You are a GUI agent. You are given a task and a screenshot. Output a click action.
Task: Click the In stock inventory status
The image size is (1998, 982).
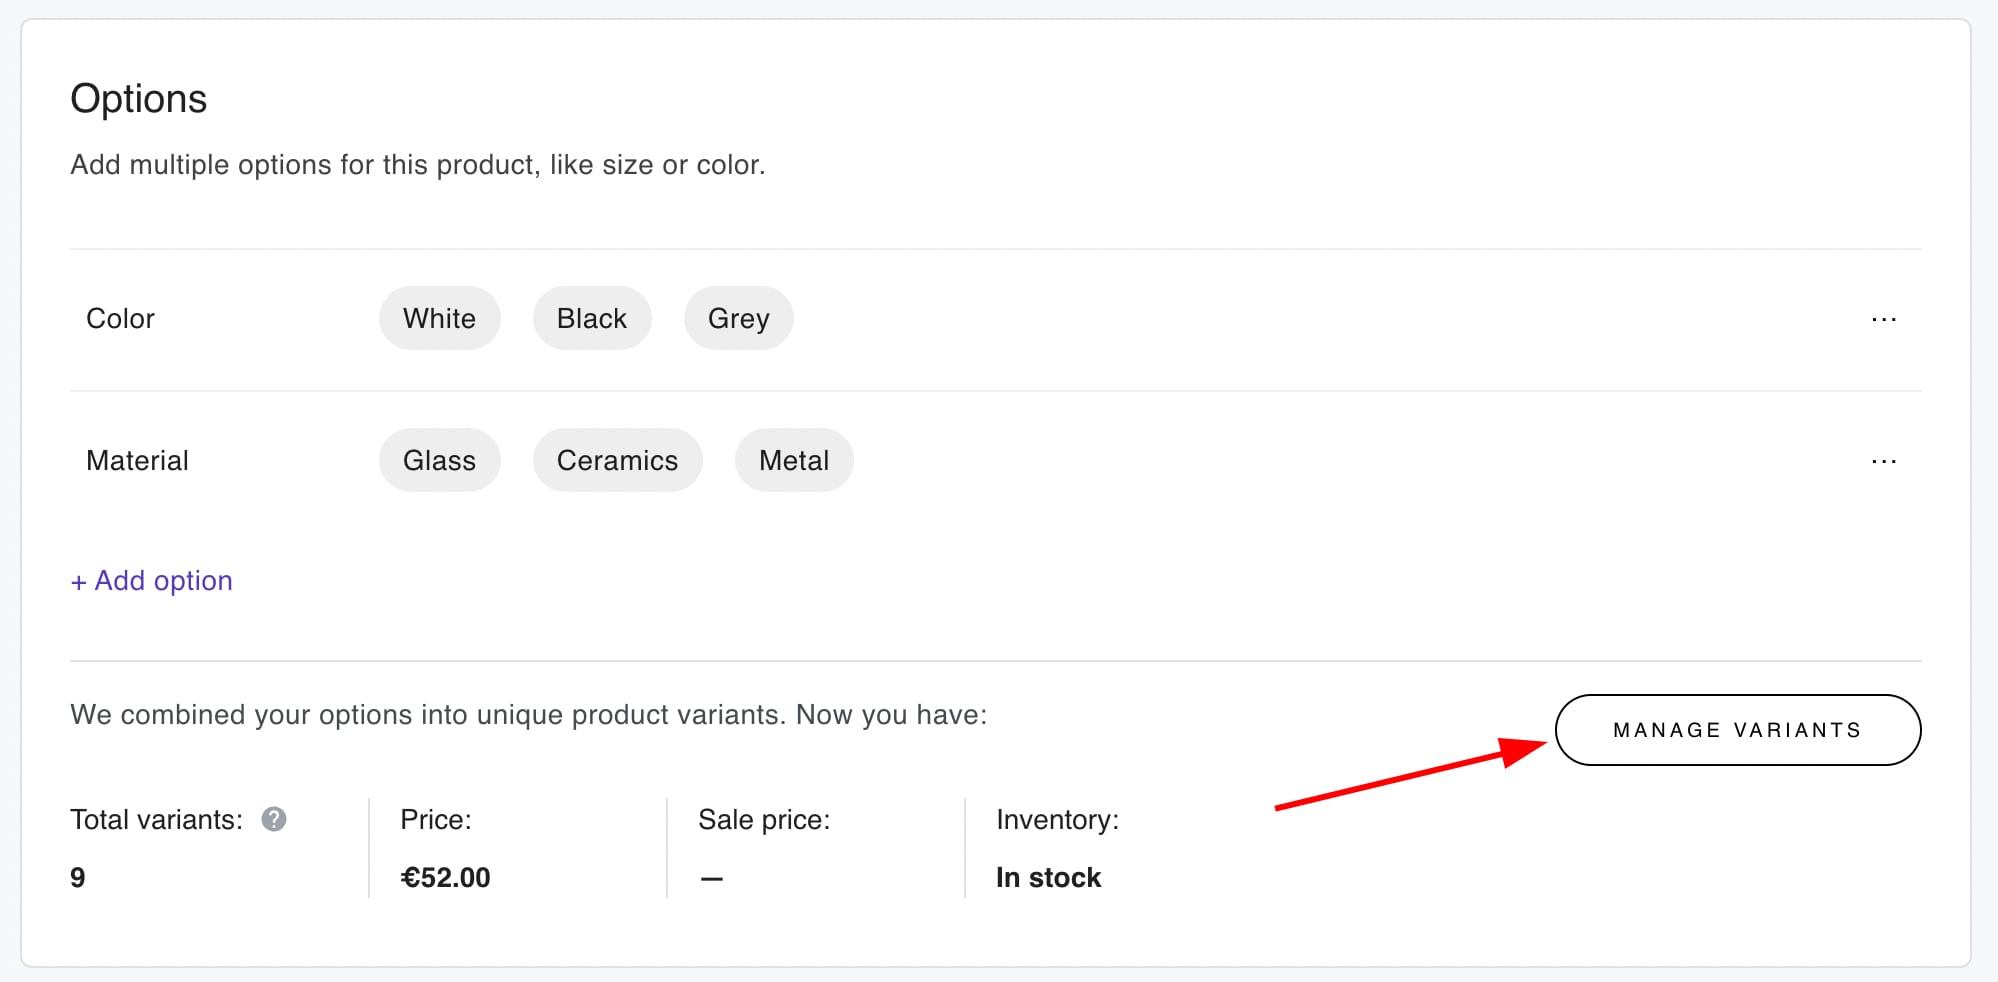coord(1048,878)
